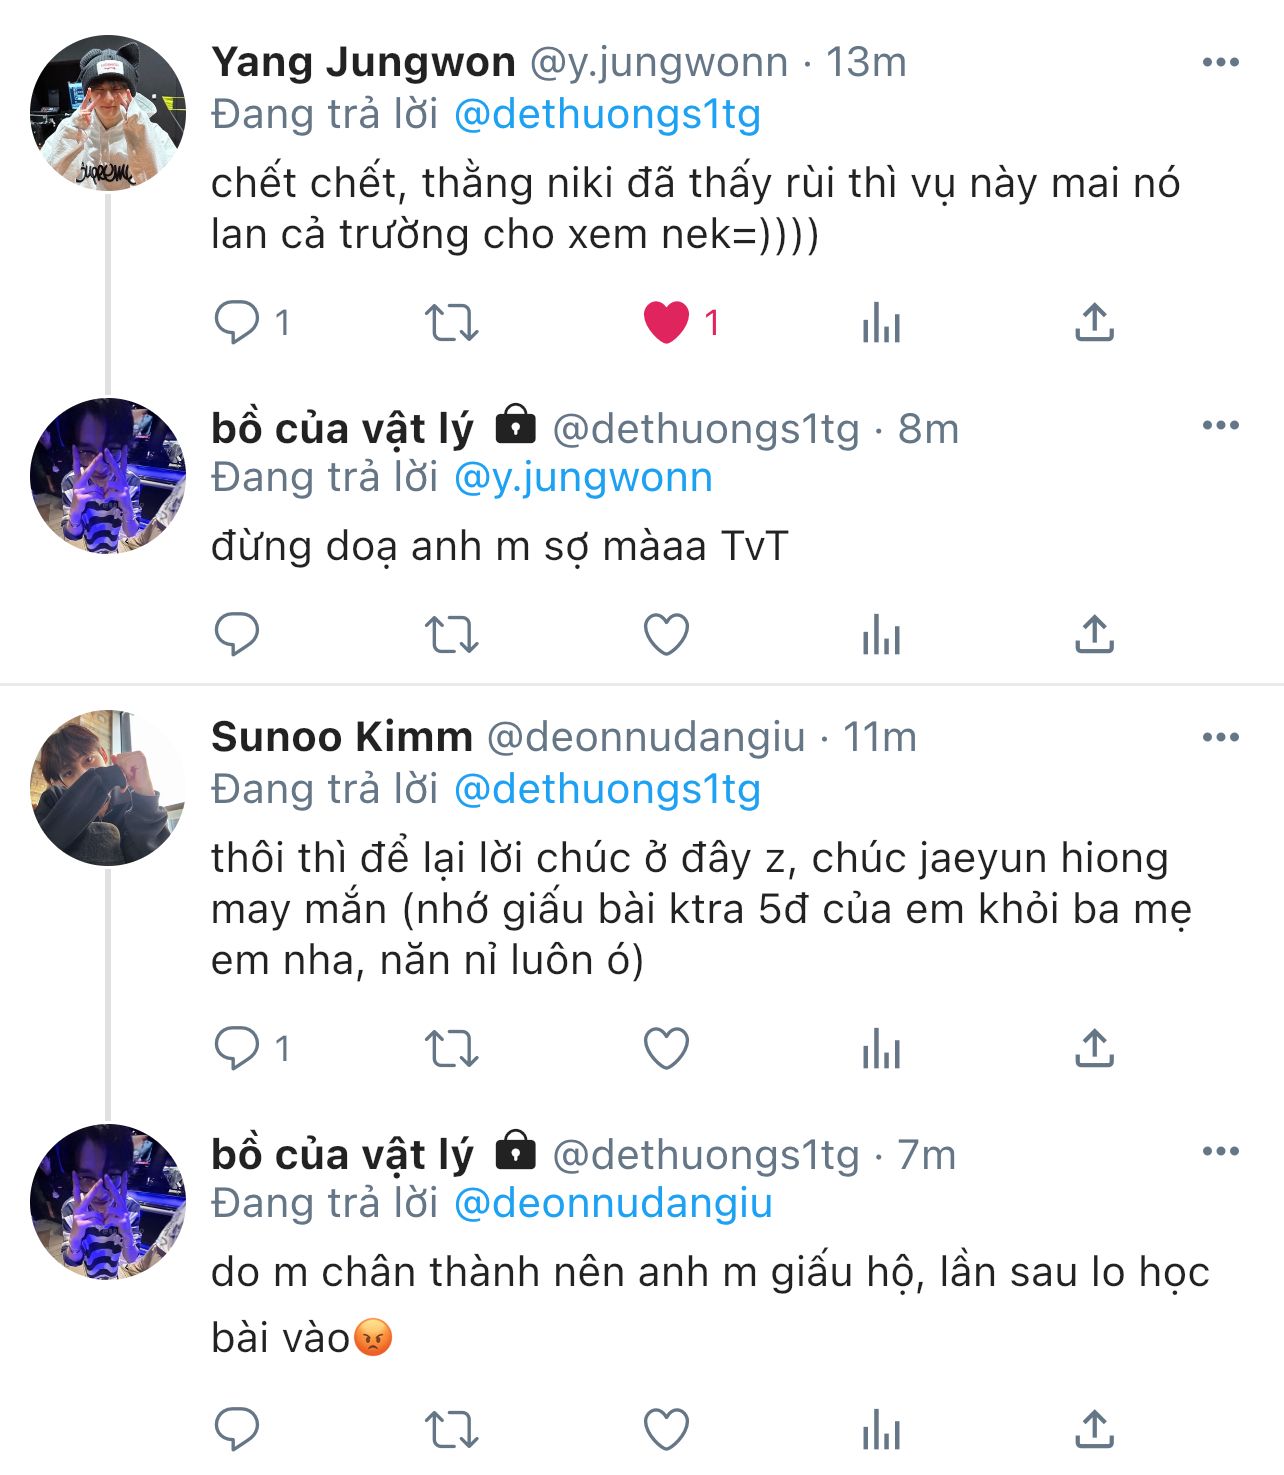Open Sunoo Kimm's profile picture
Screen dimensions: 1284x1475
[x=108, y=788]
